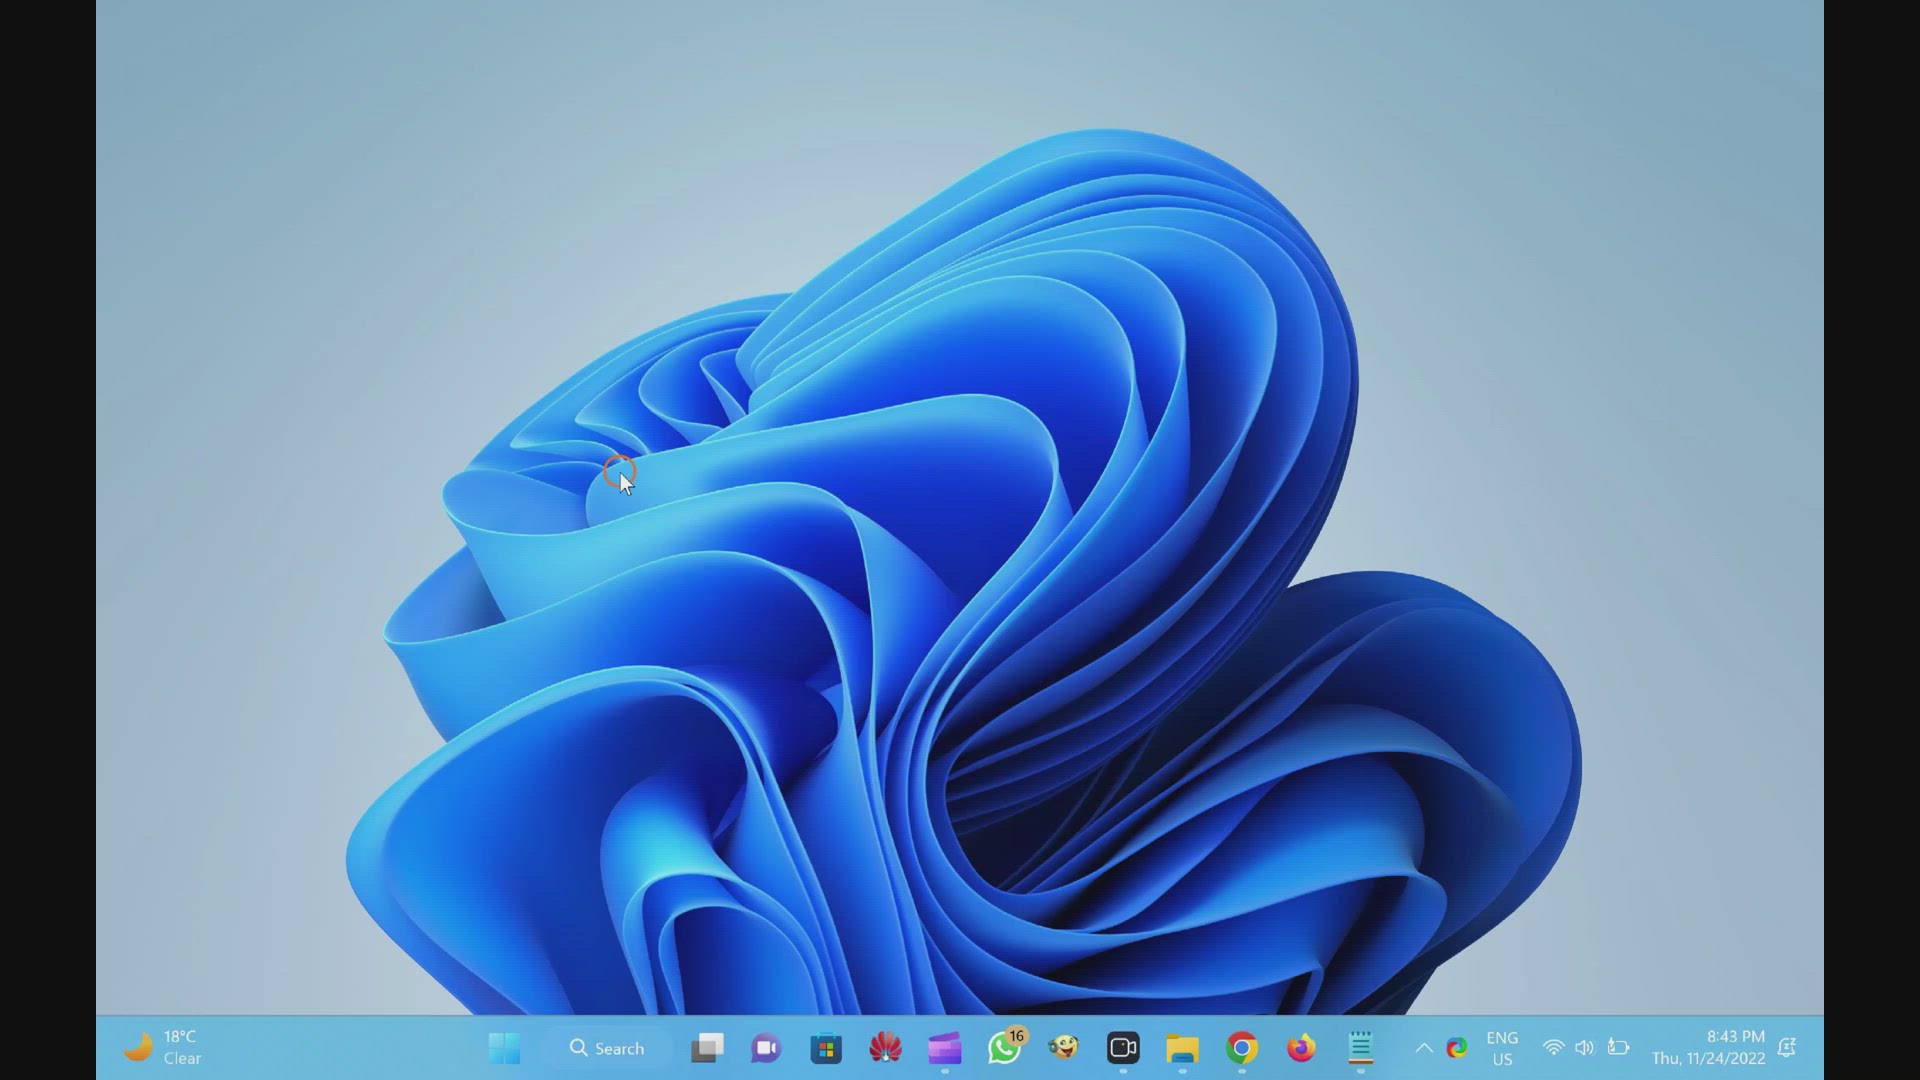Open the Windows Start menu

(x=504, y=1048)
